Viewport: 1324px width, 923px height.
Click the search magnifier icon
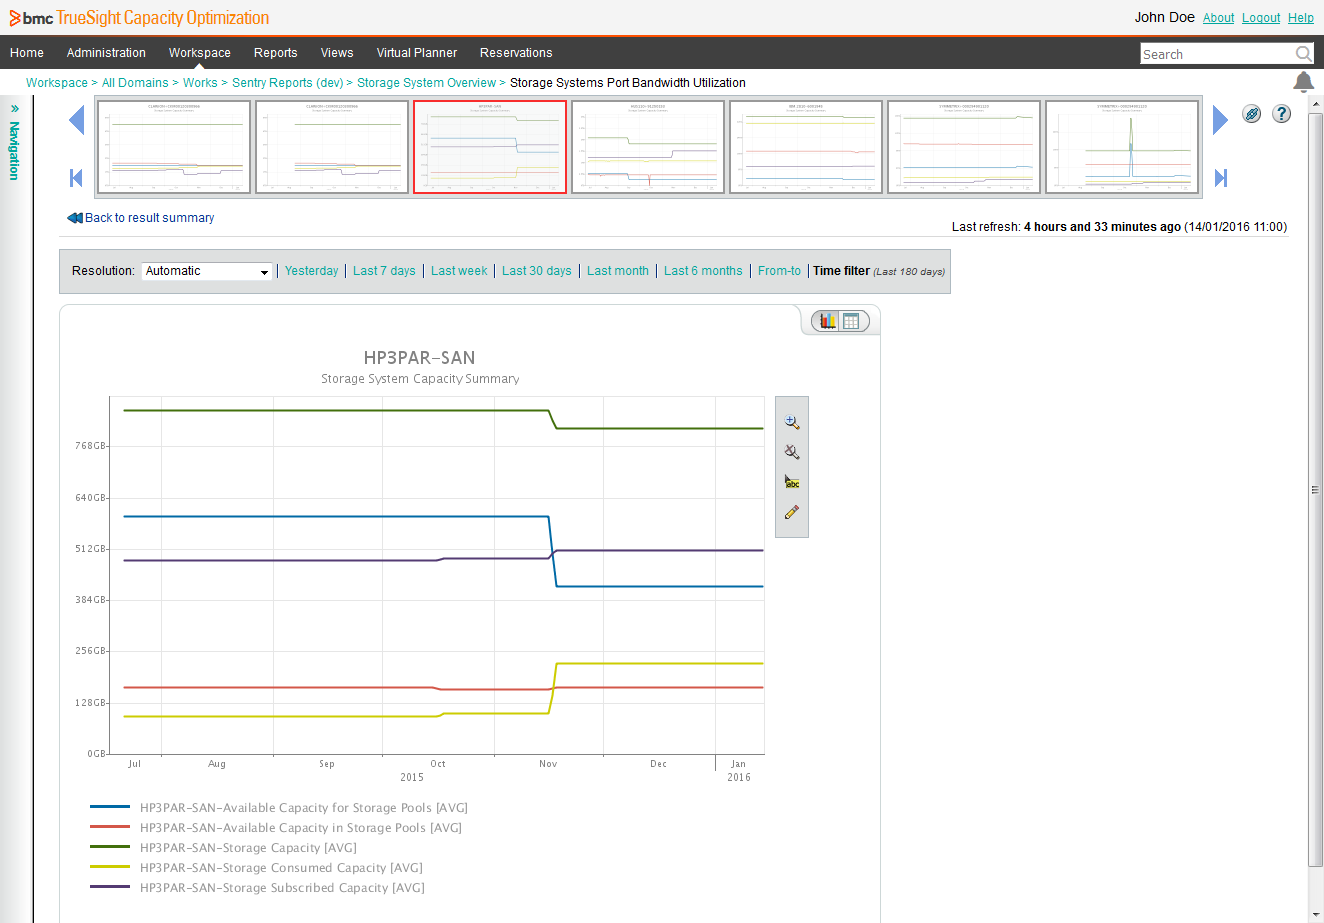click(1304, 53)
